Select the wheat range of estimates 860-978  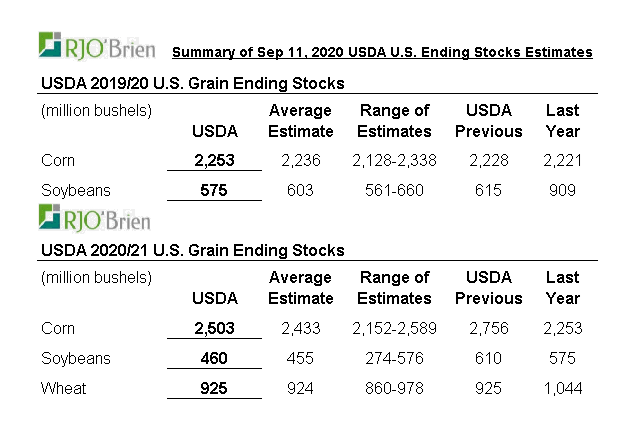[x=394, y=388]
